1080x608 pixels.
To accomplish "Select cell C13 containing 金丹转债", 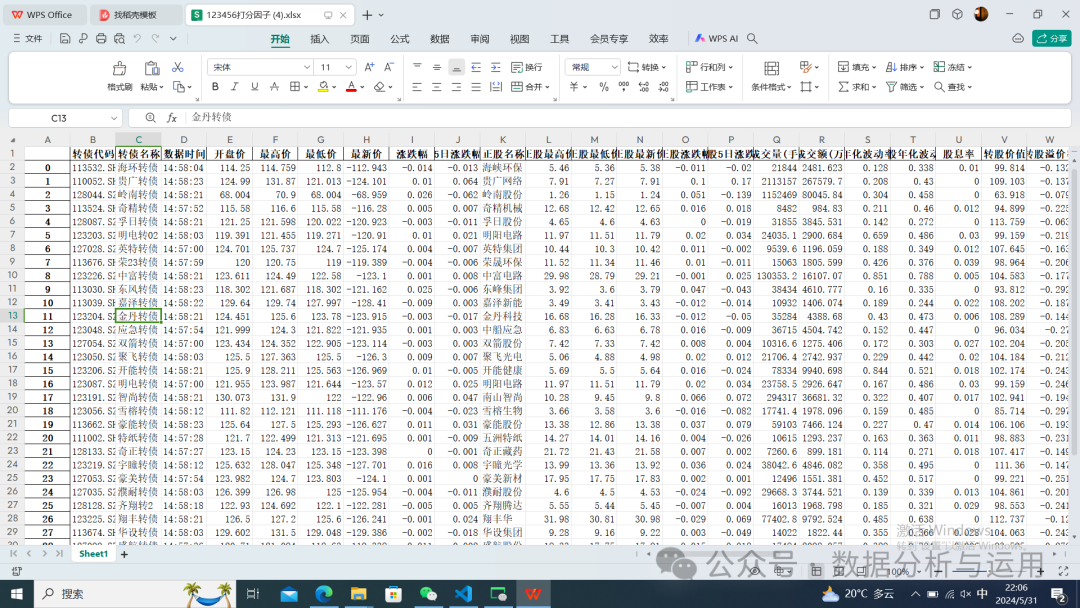I will (x=138, y=316).
